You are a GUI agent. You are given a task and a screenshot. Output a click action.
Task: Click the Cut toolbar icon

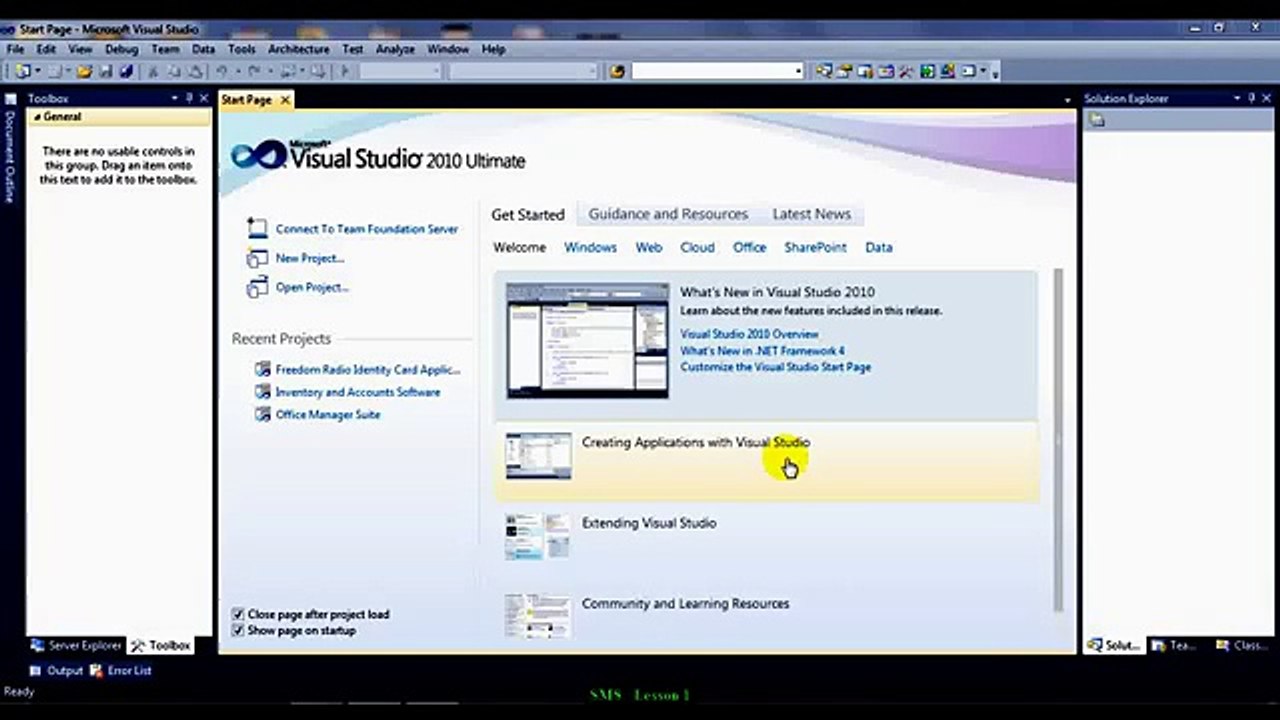(153, 71)
